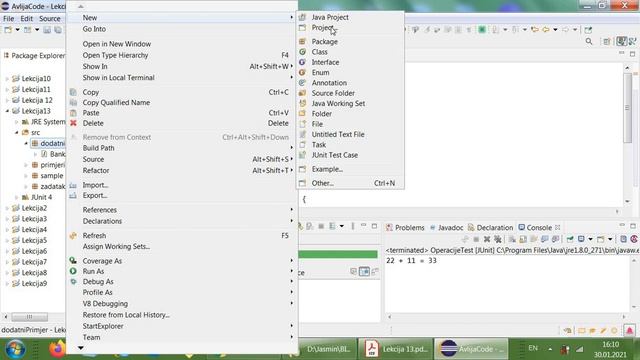Click the Source Folder icon

coord(302,93)
